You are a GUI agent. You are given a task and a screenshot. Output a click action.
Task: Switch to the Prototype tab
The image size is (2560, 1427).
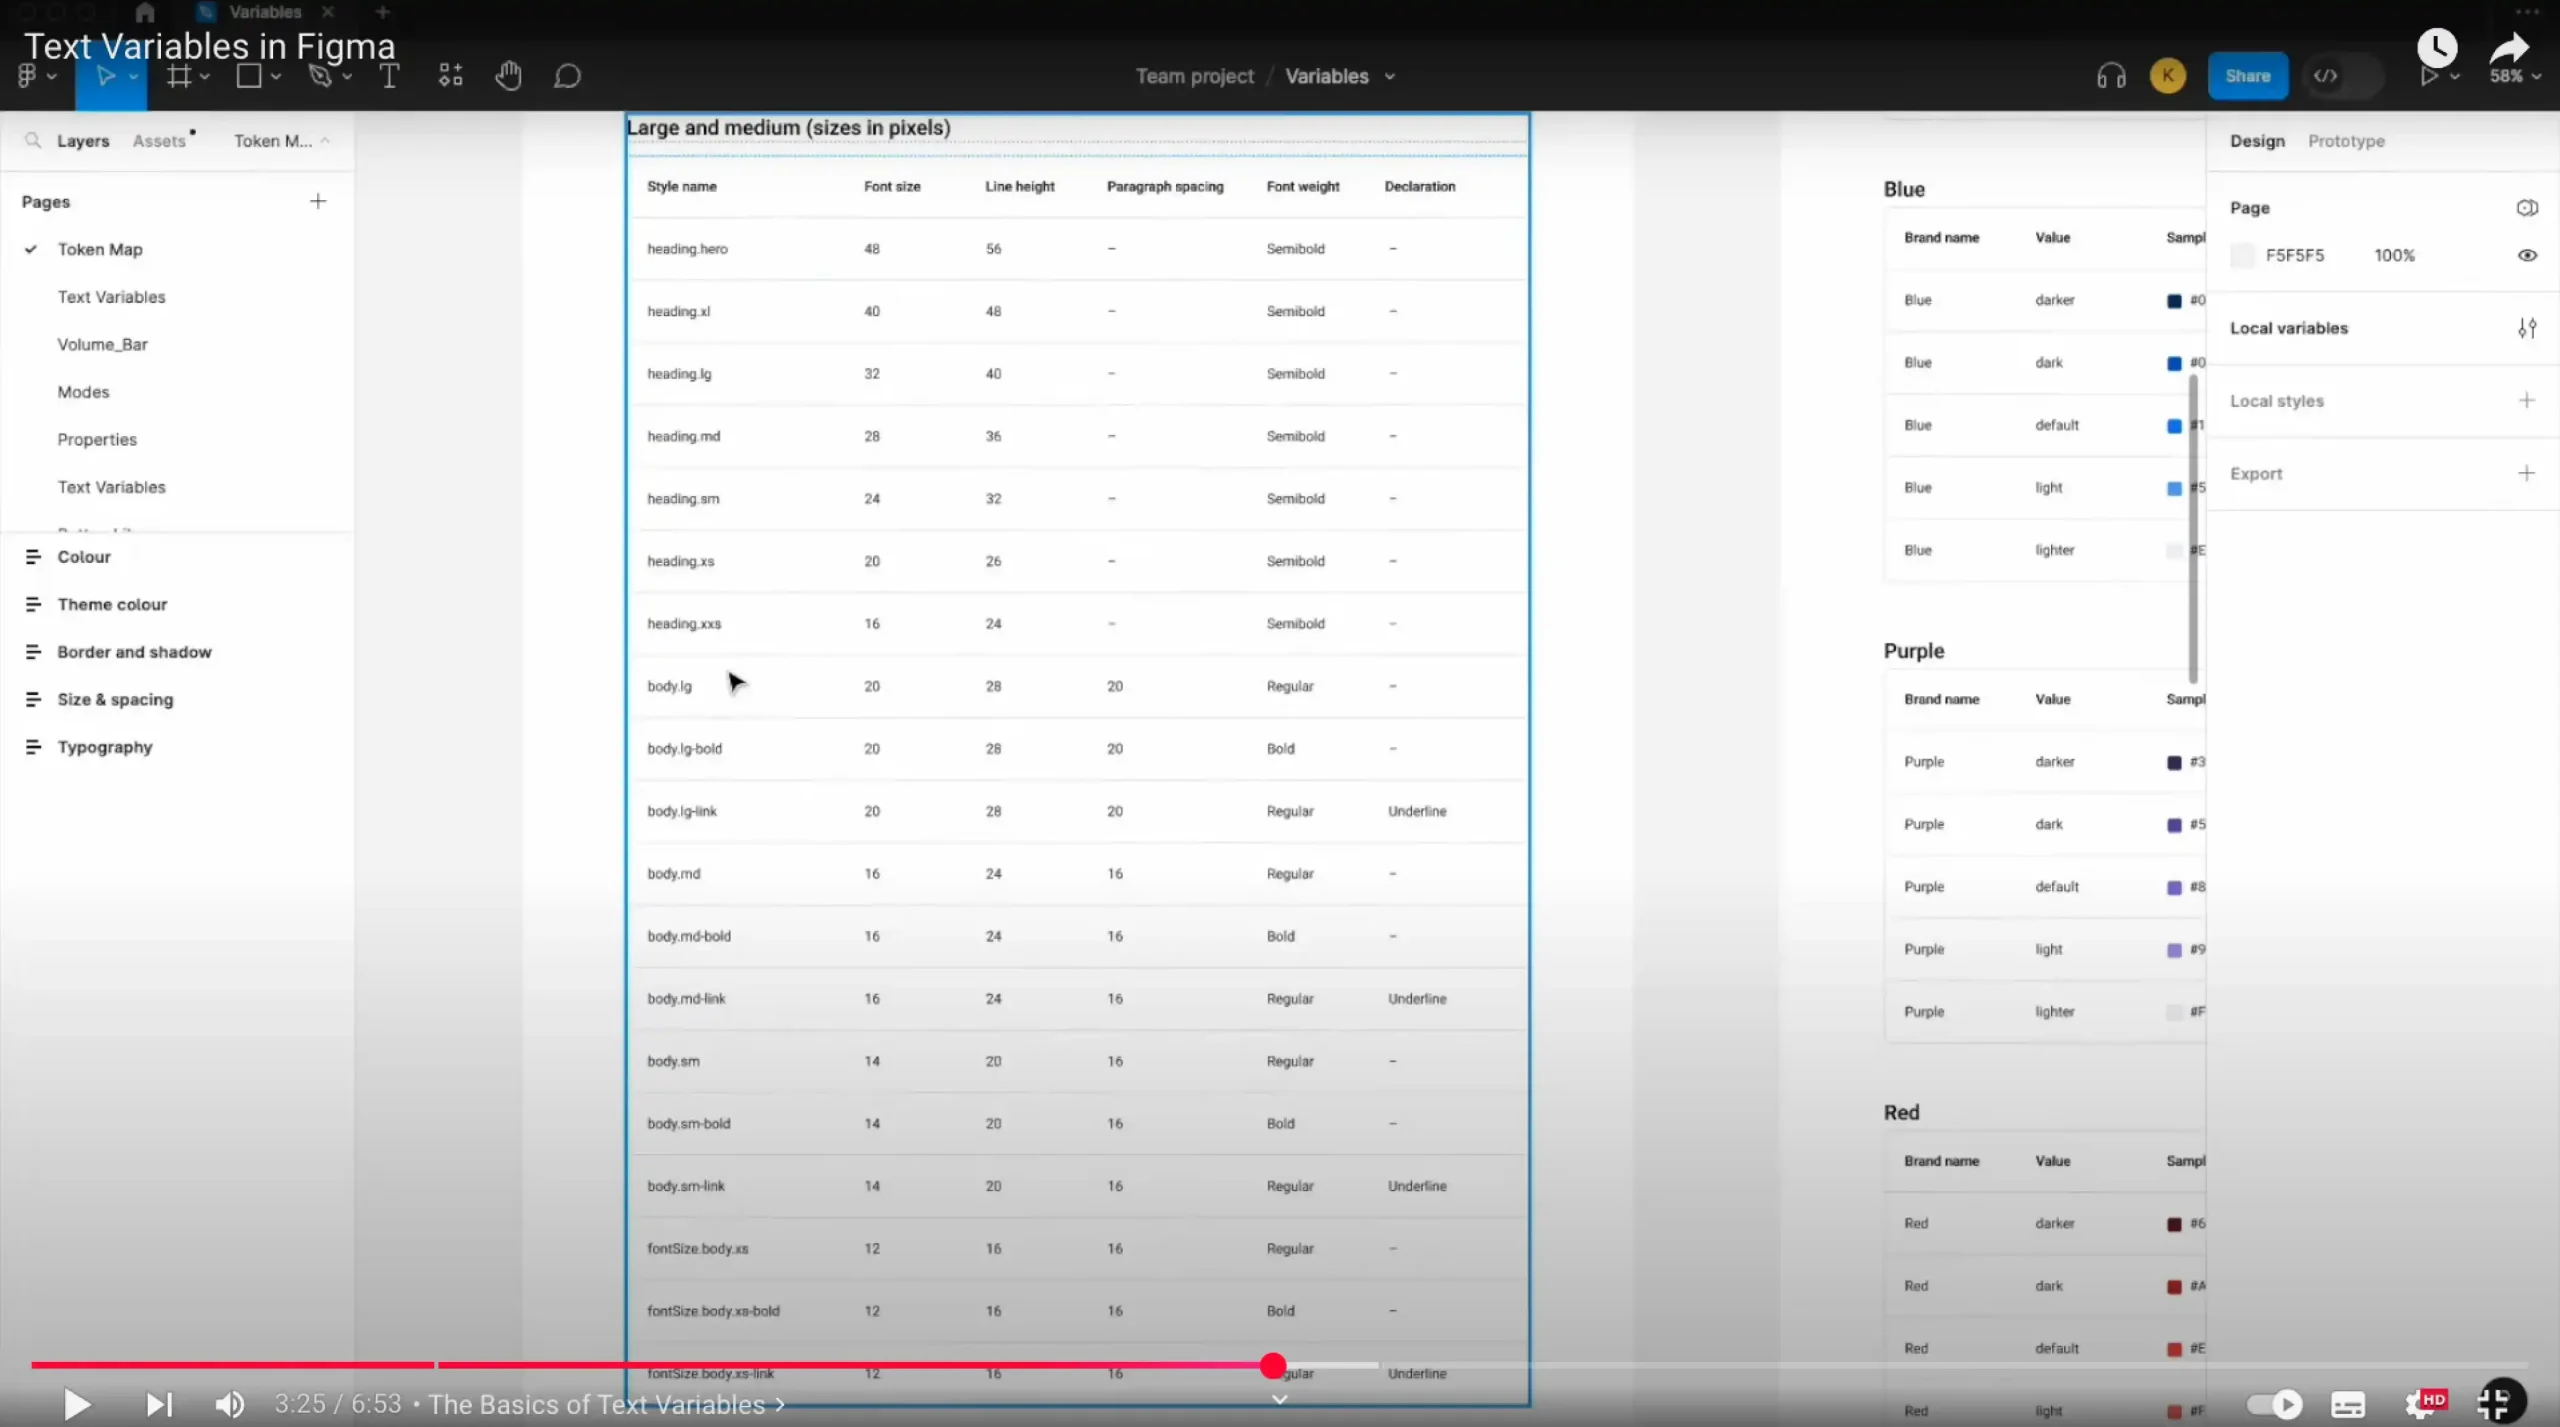coord(2346,141)
